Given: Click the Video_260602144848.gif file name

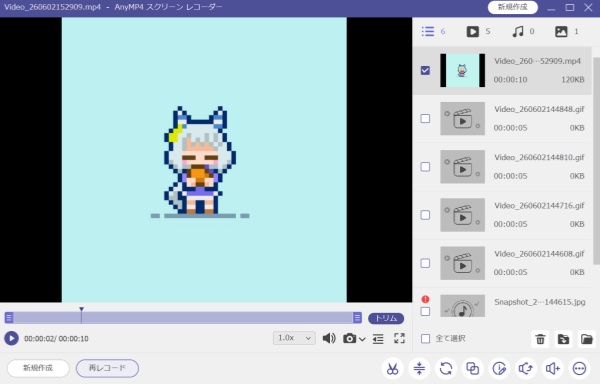Looking at the screenshot, I should tap(539, 109).
